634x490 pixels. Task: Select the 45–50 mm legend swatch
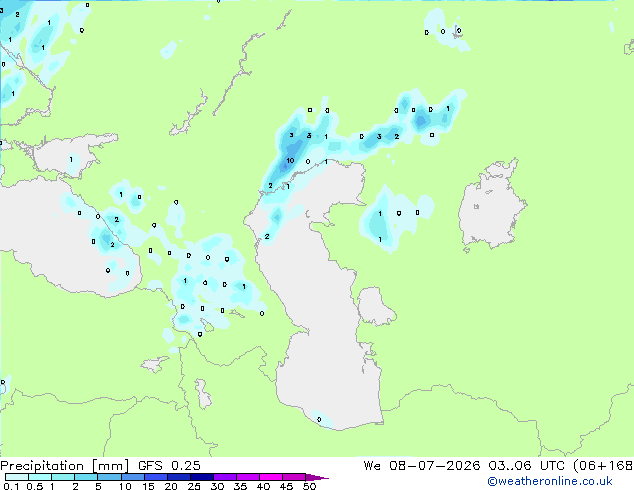pos(294,477)
